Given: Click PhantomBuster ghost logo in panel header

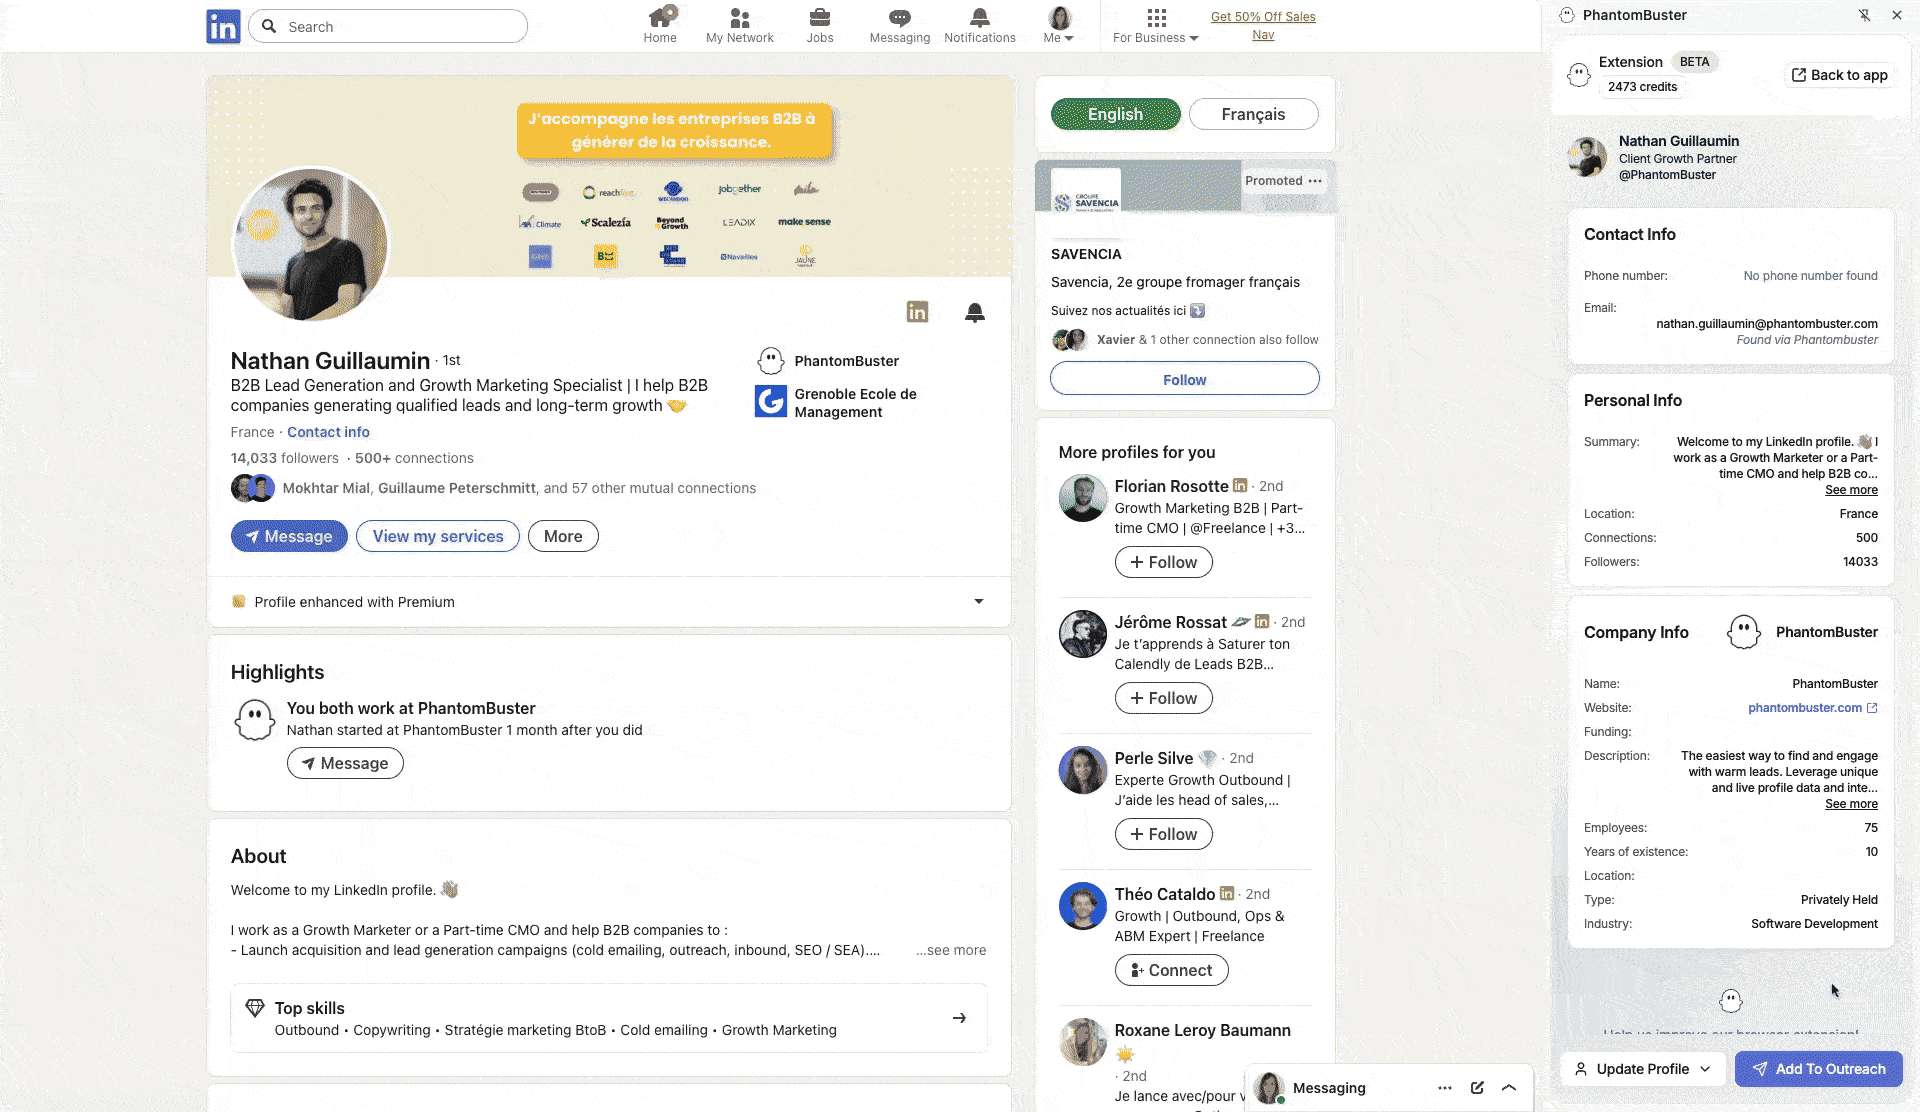Looking at the screenshot, I should 1567,15.
